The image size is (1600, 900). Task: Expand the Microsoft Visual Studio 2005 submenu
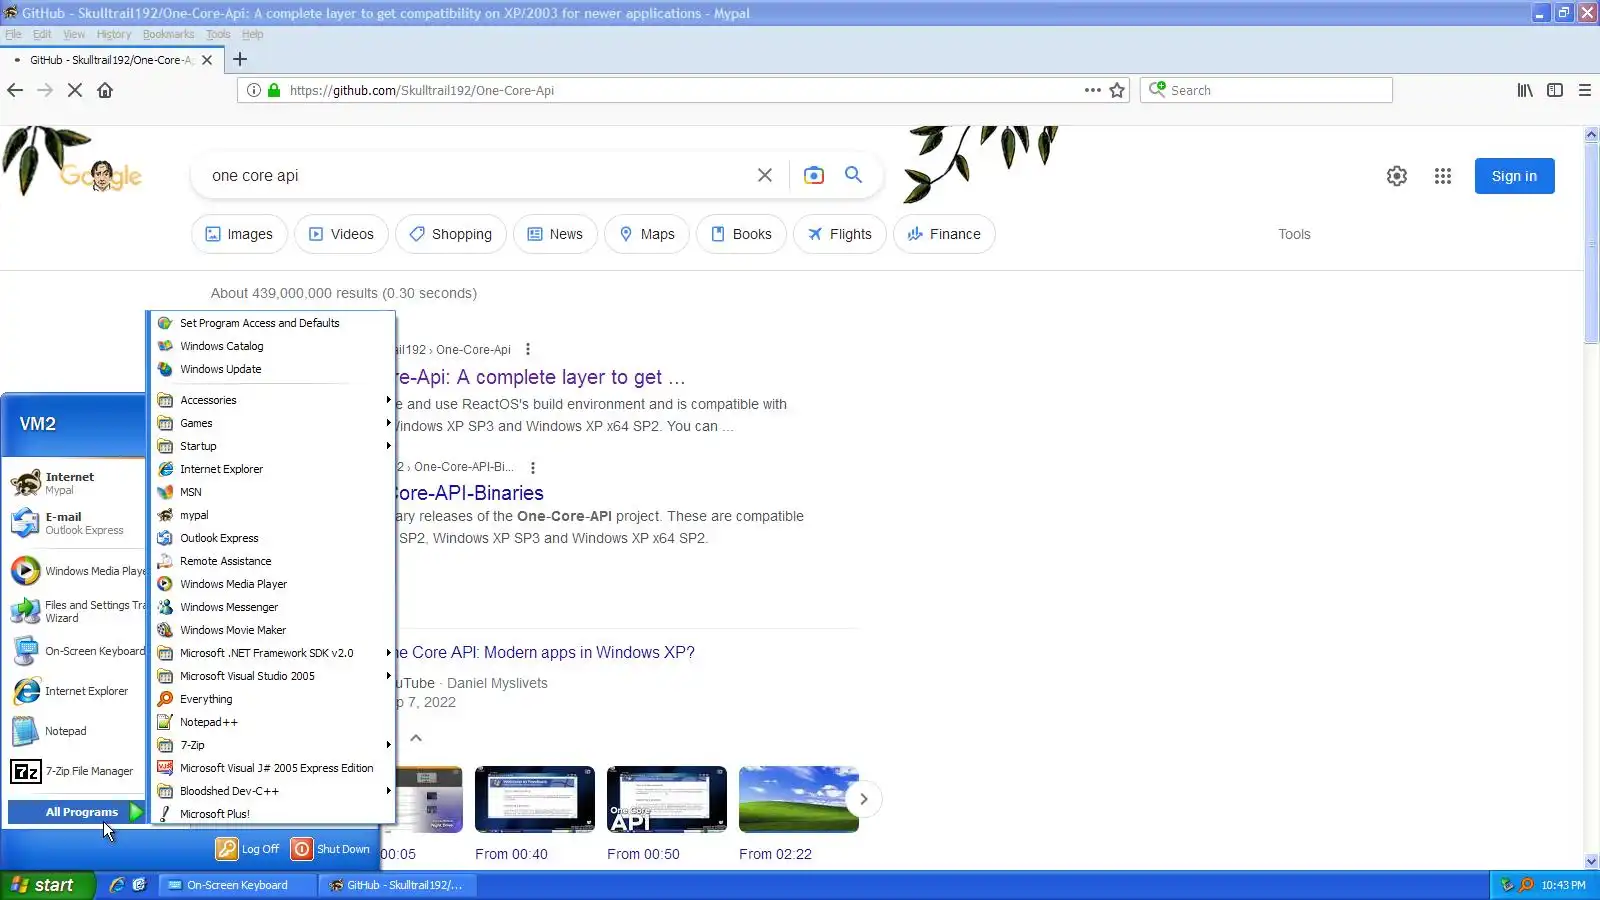click(272, 676)
